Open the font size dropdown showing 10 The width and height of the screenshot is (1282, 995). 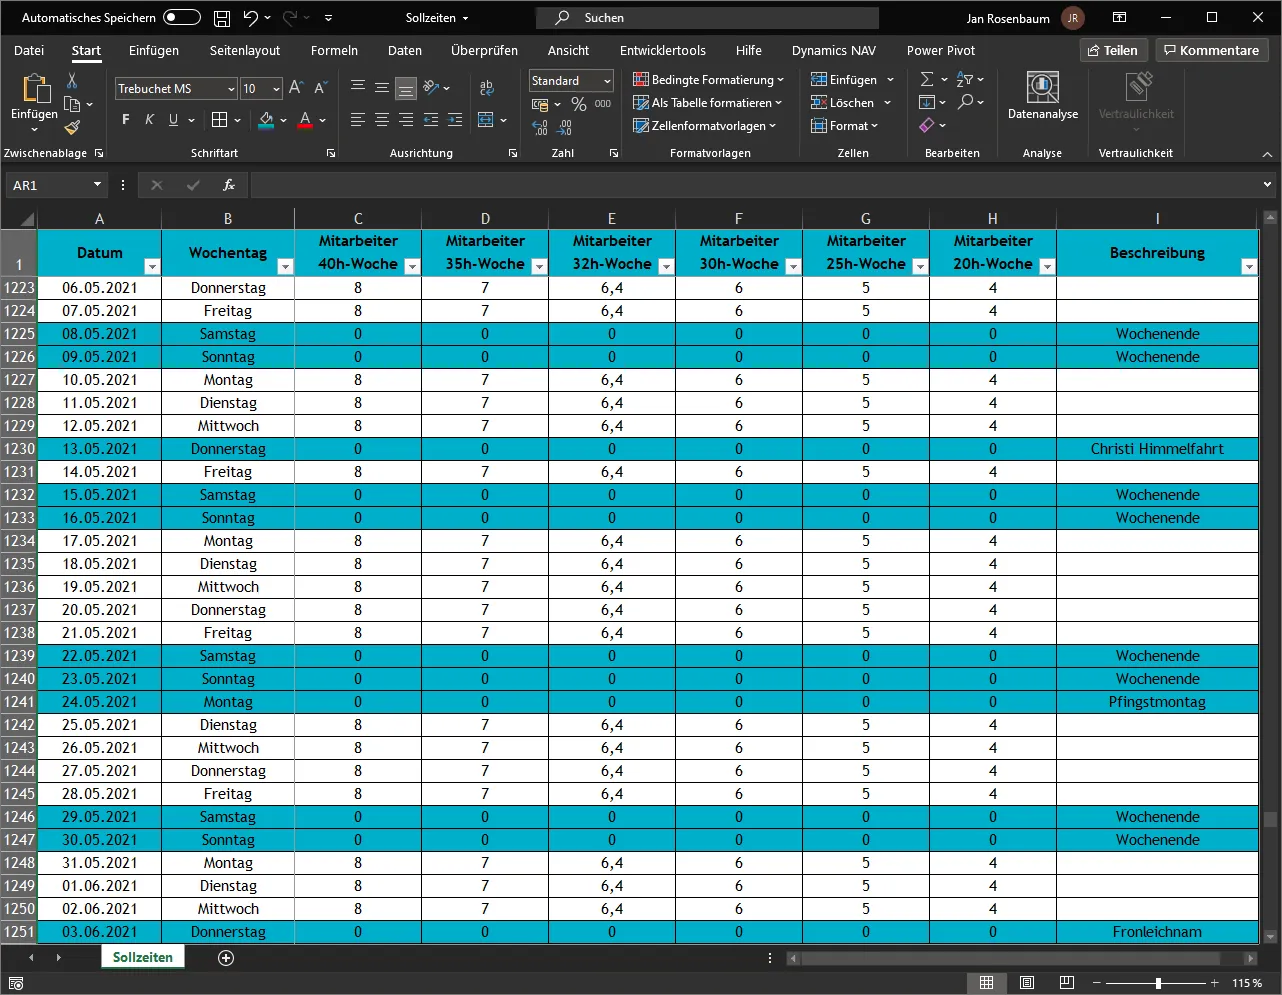click(x=277, y=89)
